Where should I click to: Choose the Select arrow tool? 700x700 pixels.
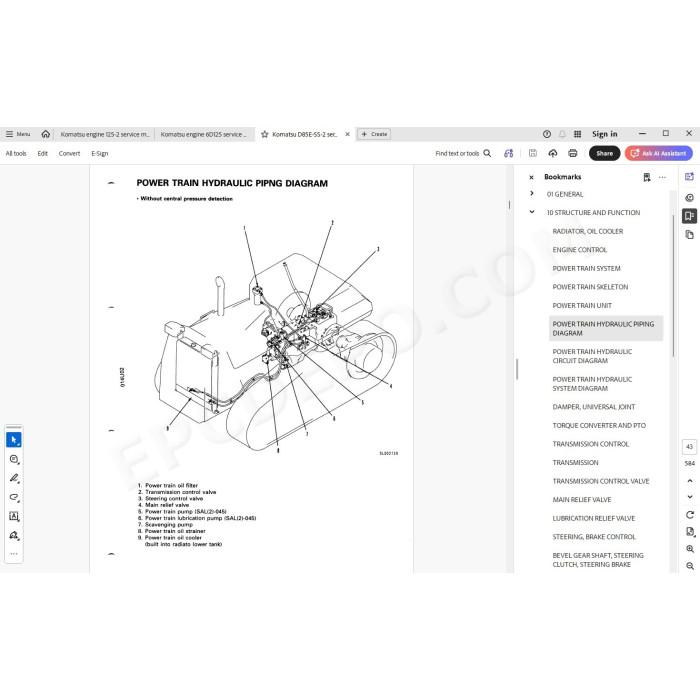click(x=14, y=440)
